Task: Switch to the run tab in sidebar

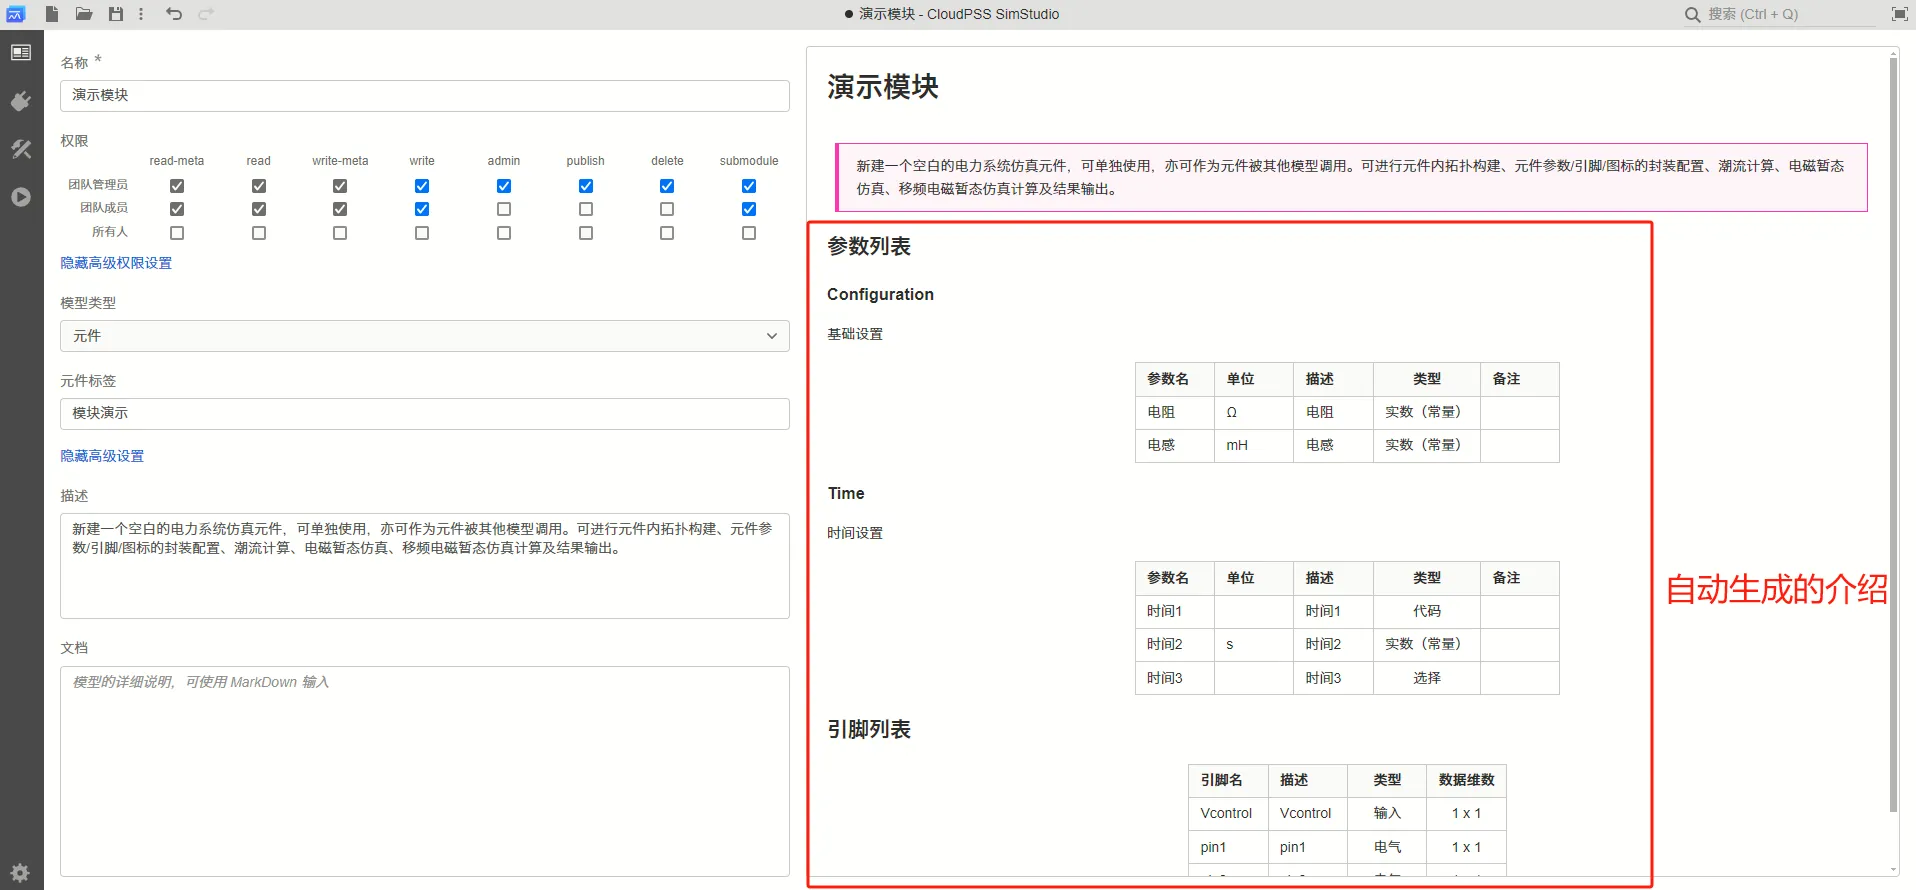Action: coord(21,197)
